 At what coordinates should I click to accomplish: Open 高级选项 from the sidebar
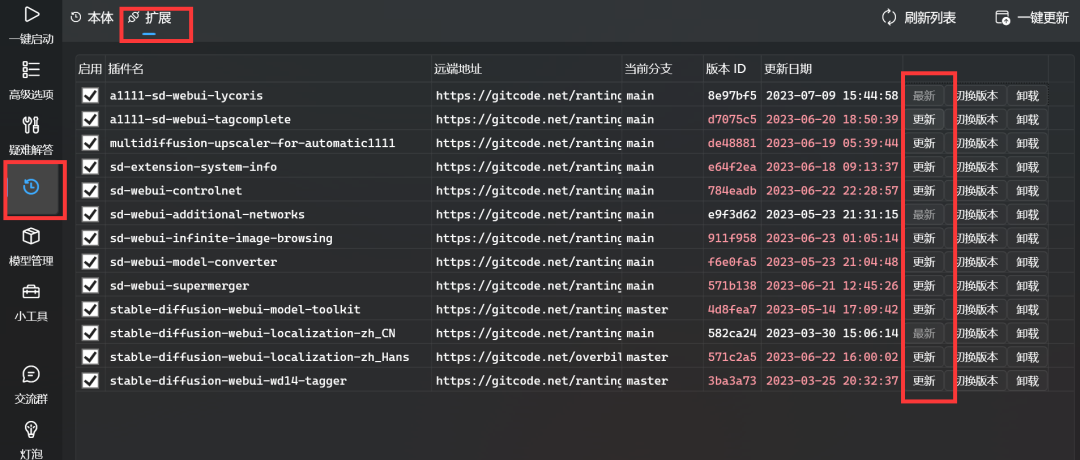pyautogui.click(x=31, y=70)
